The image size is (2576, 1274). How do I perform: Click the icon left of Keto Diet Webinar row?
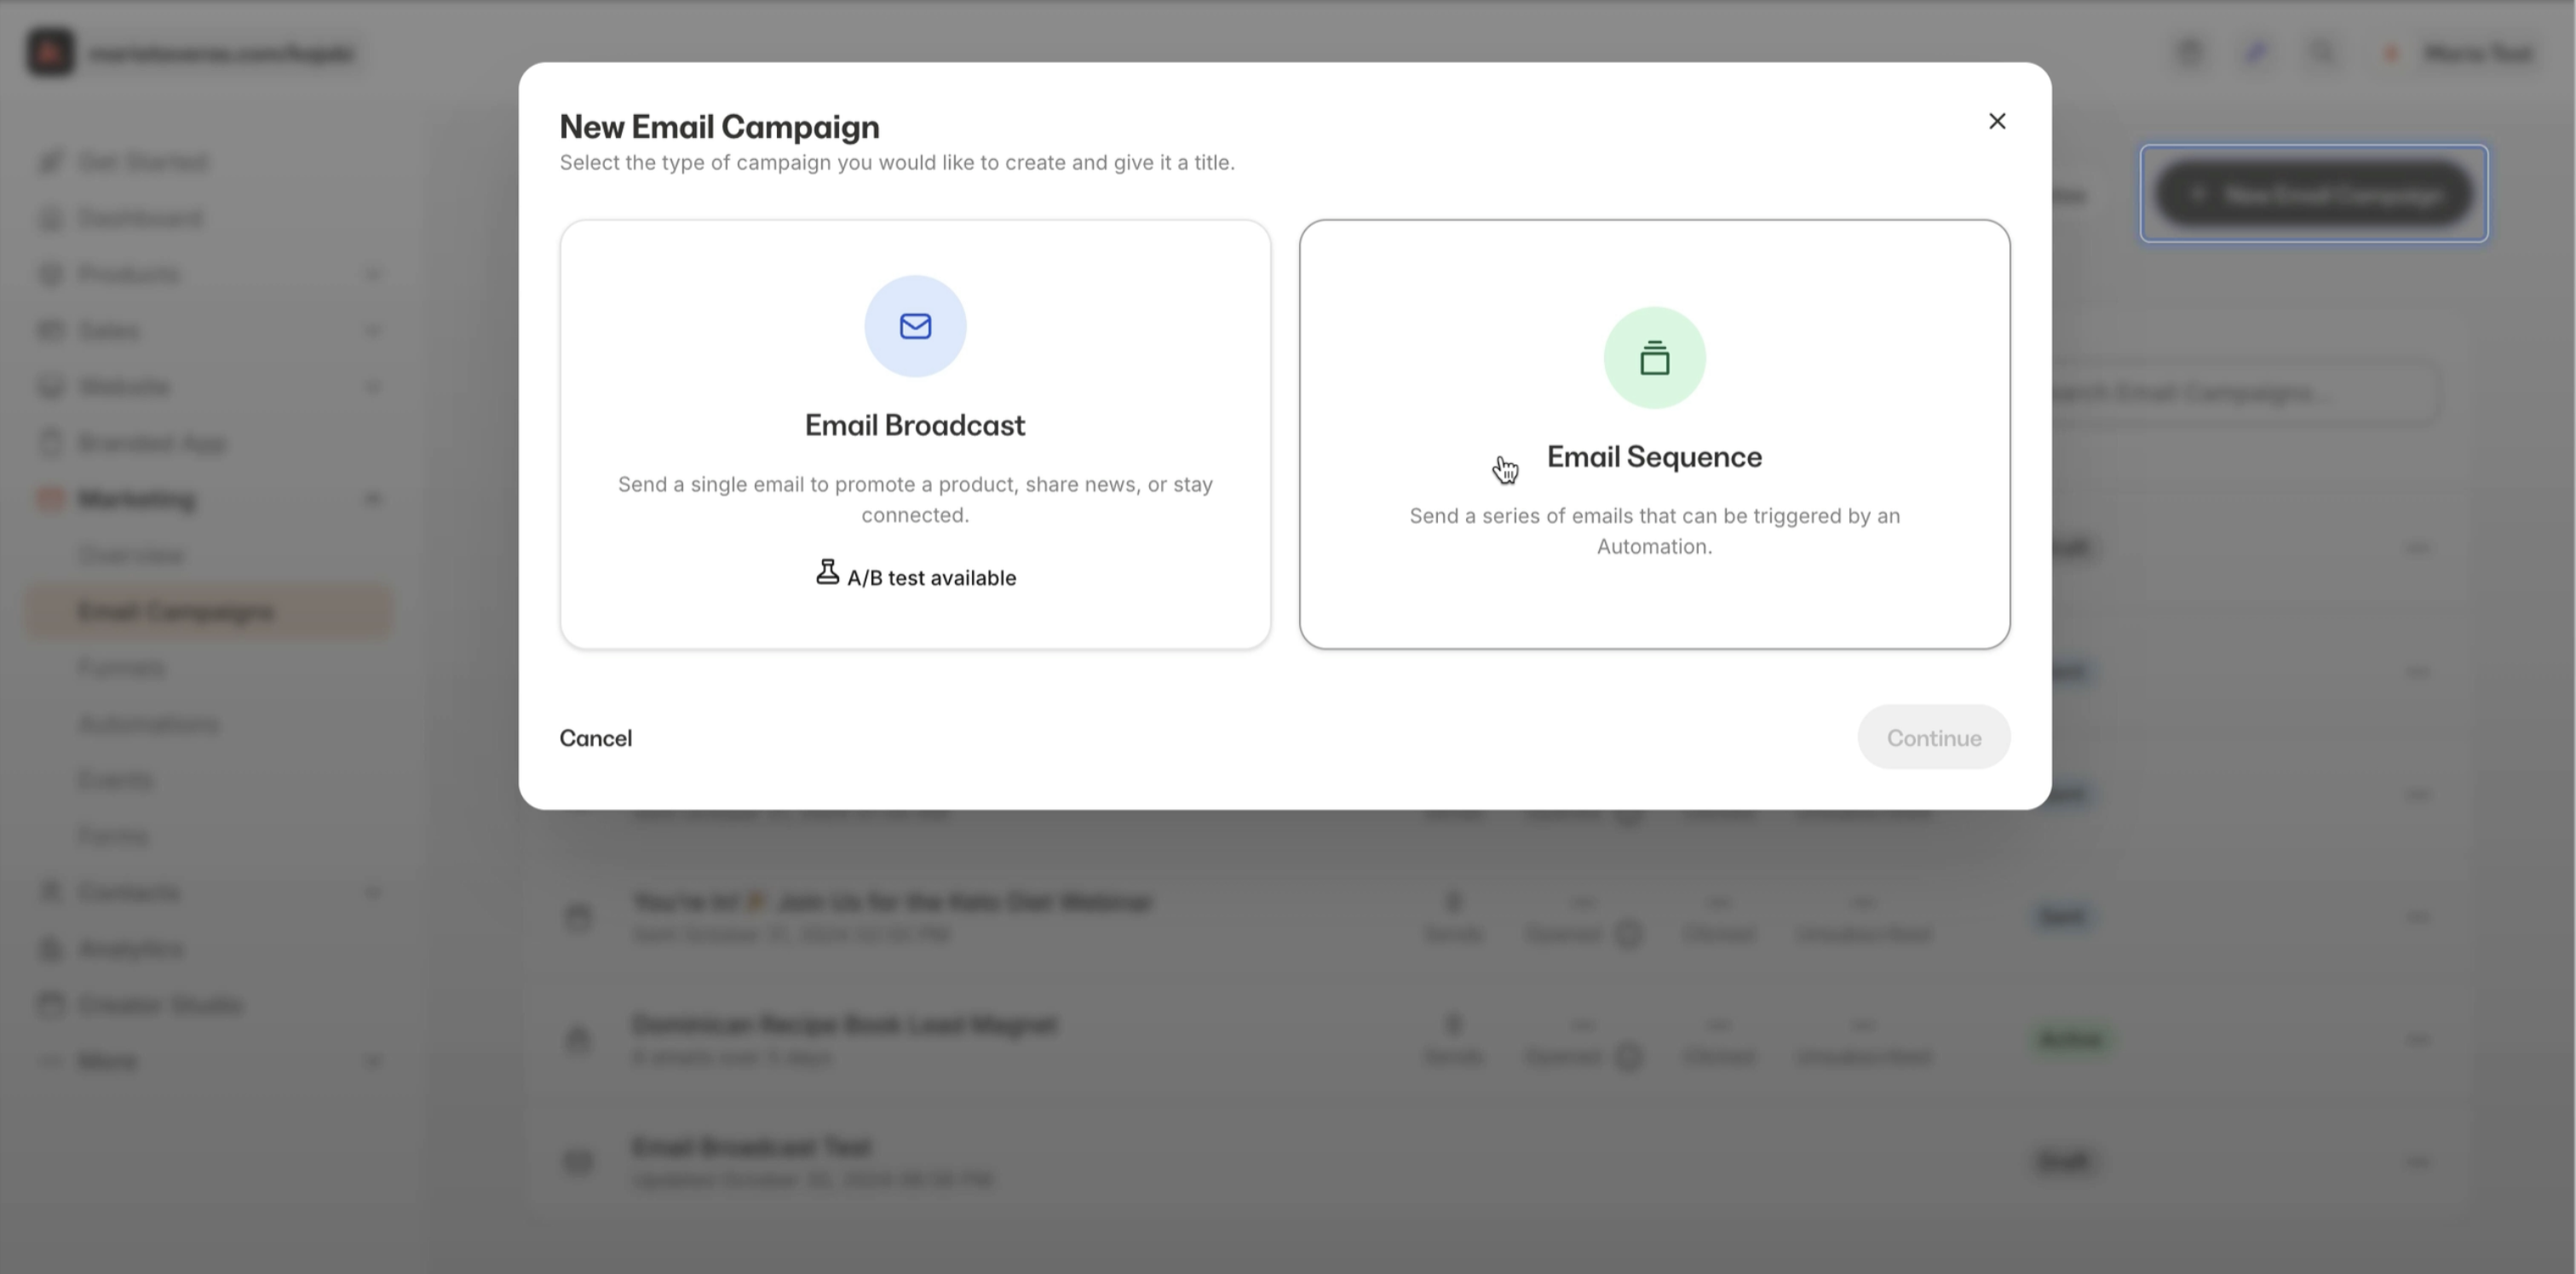578,916
